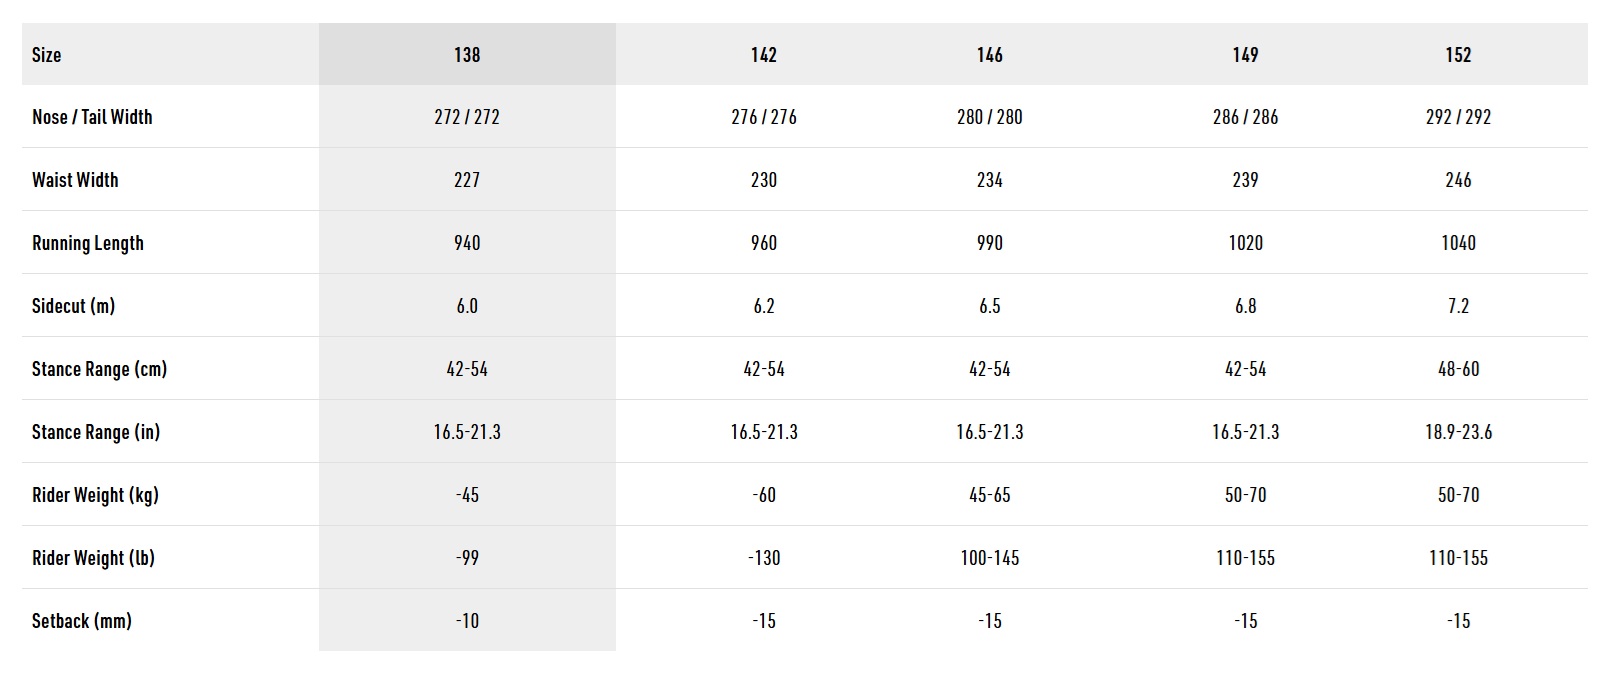Click the 100-145 rider weight cell
This screenshot has width=1604, height=678.
click(989, 558)
